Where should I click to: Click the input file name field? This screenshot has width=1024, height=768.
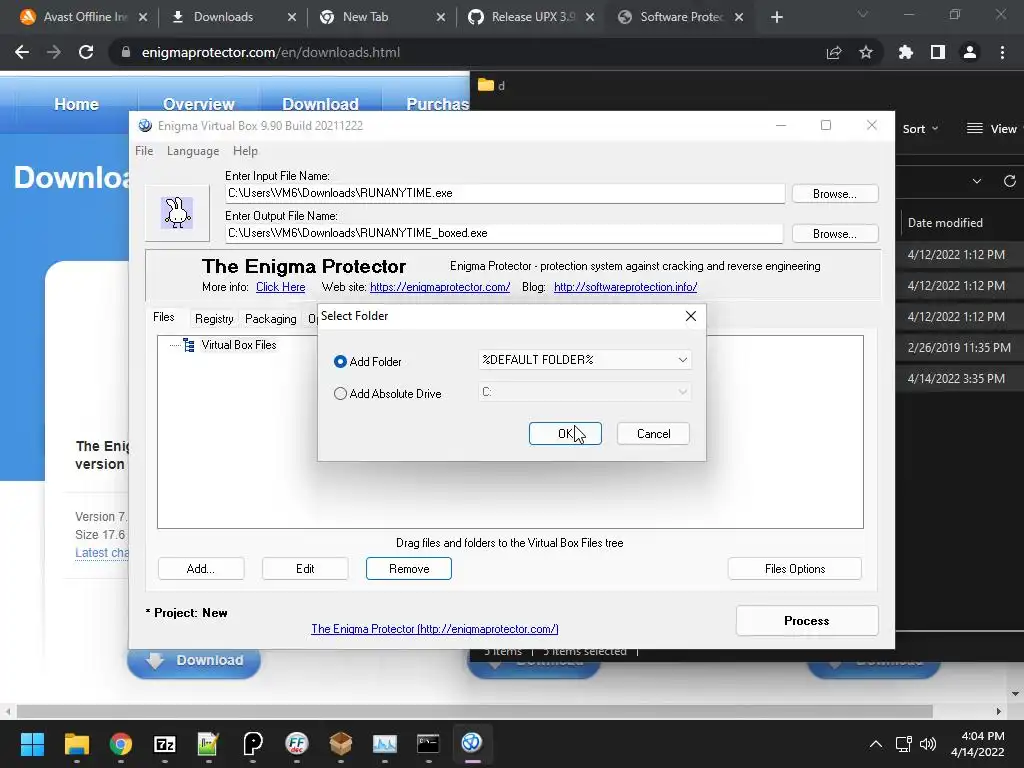coord(505,193)
